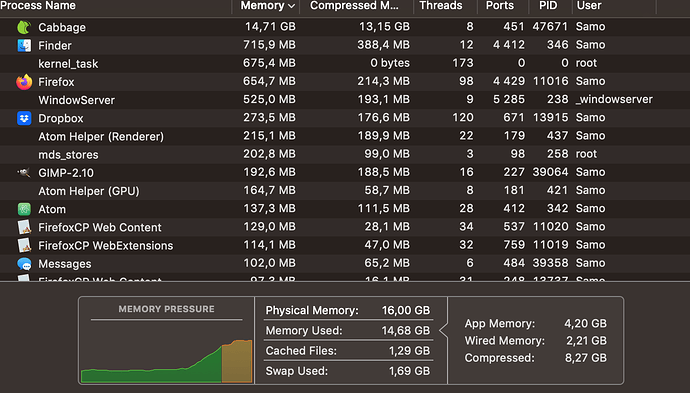The height and width of the screenshot is (393, 690).
Task: Click the Finder process icon
Action: click(24, 45)
